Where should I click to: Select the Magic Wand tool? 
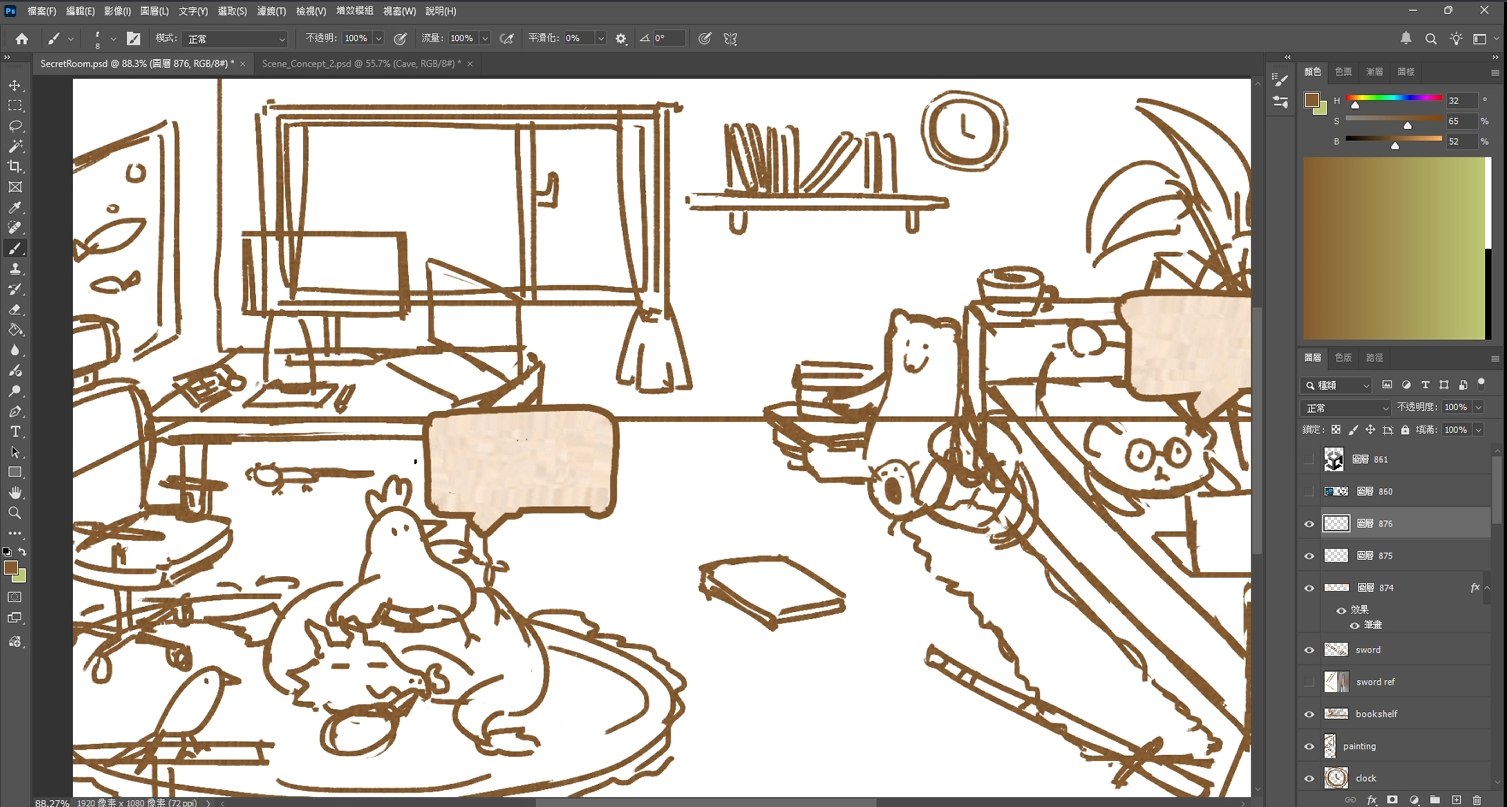[x=15, y=146]
